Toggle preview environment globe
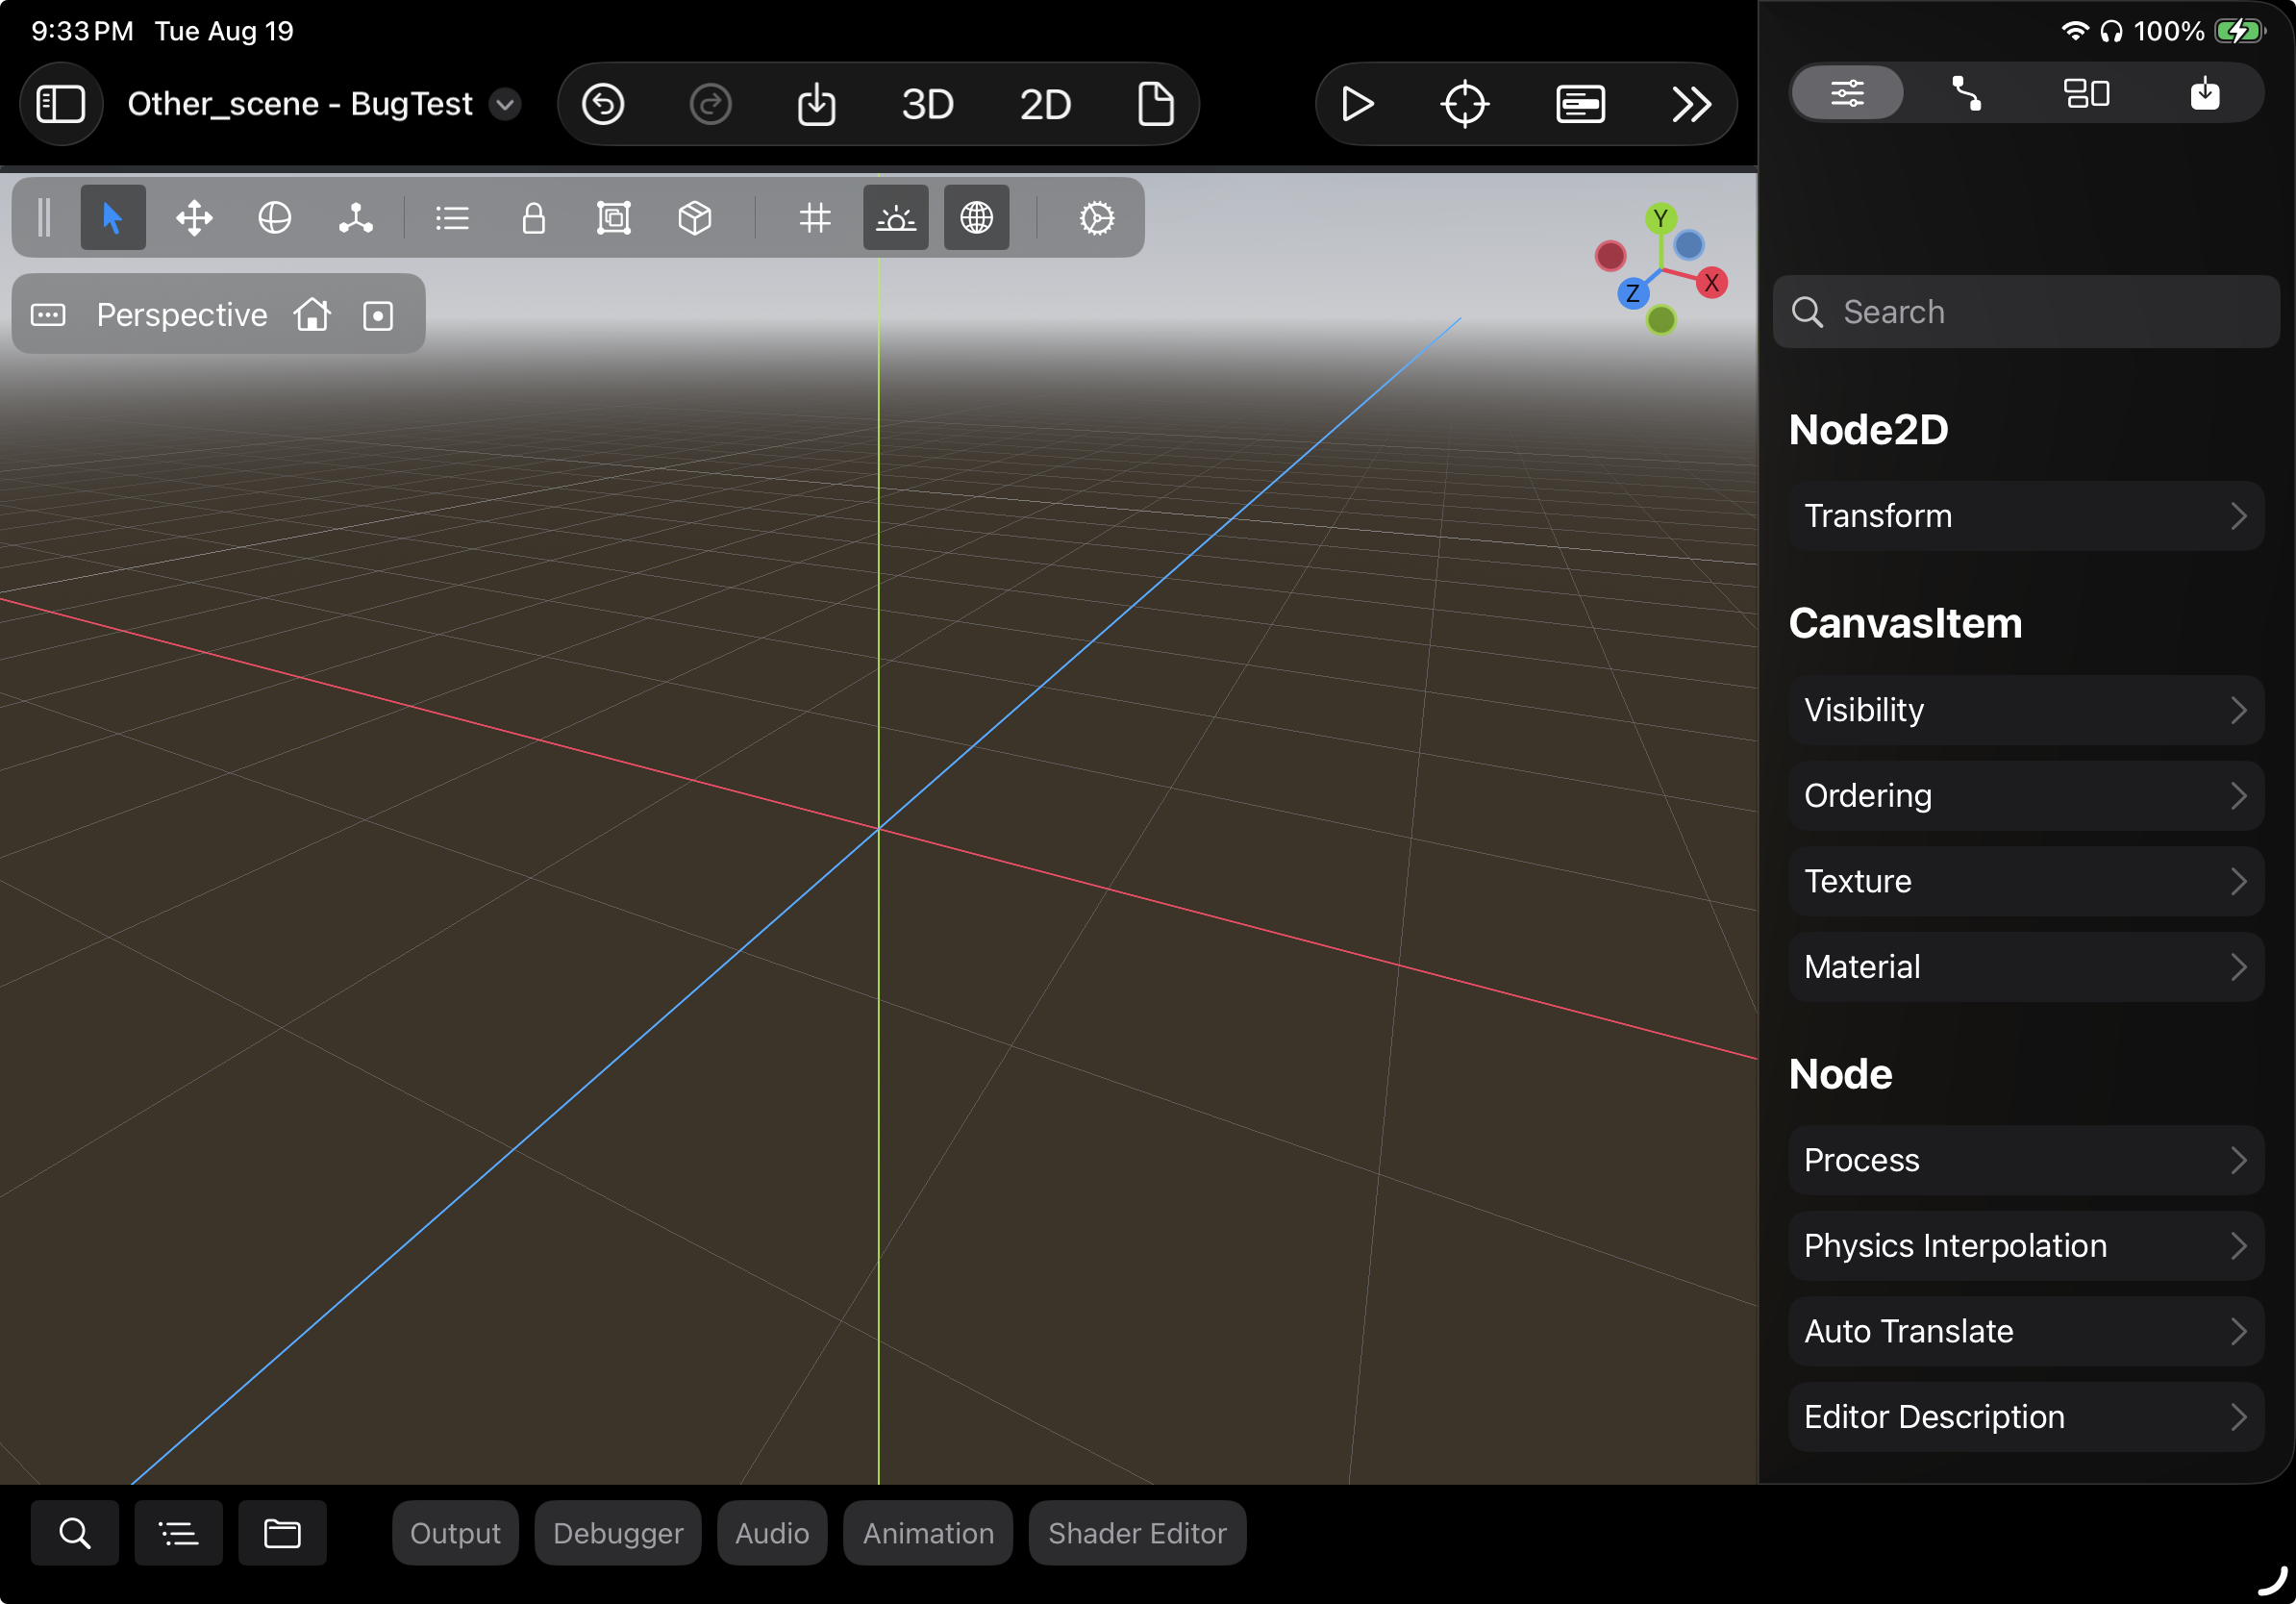This screenshot has height=1604, width=2296. (x=977, y=218)
